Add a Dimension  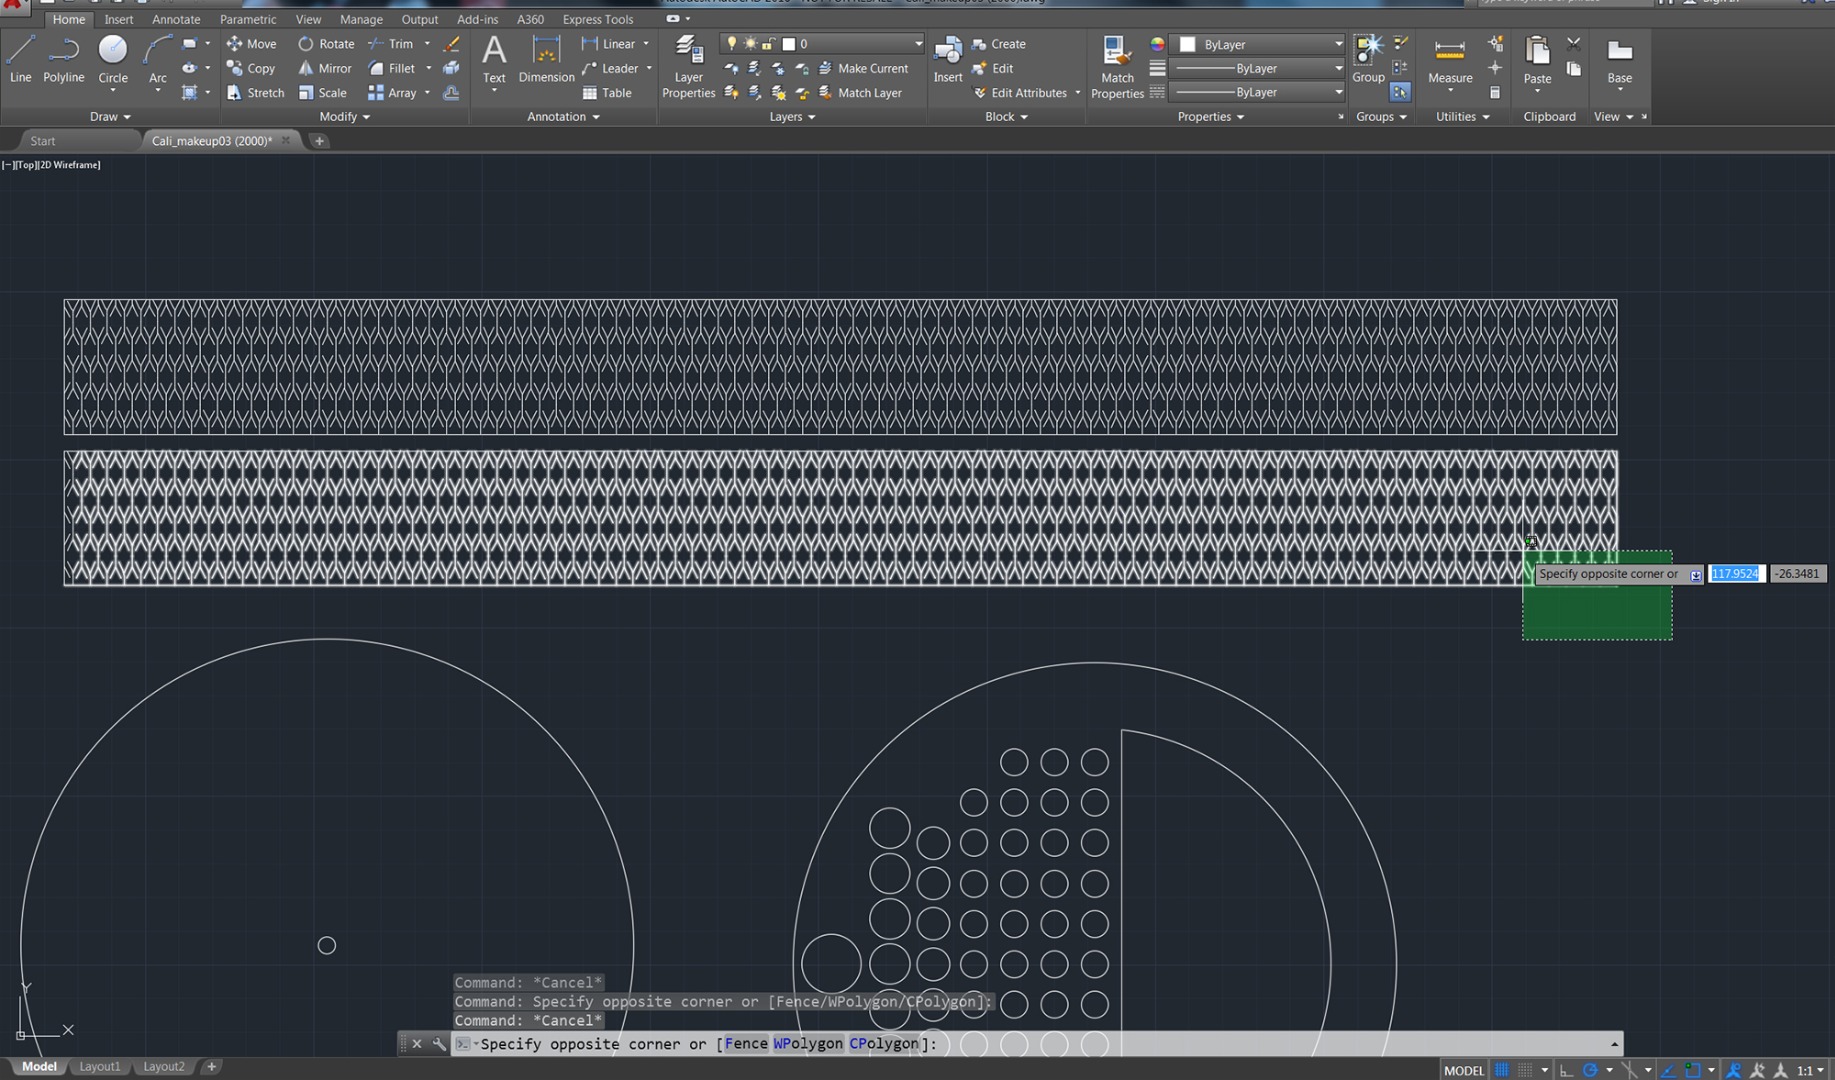click(x=546, y=59)
